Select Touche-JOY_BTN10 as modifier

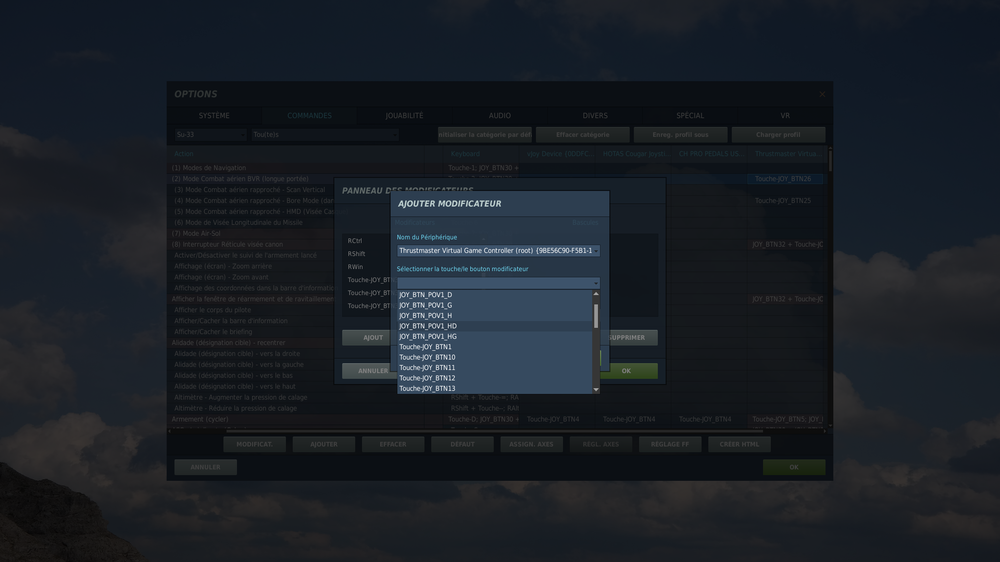[x=494, y=357]
